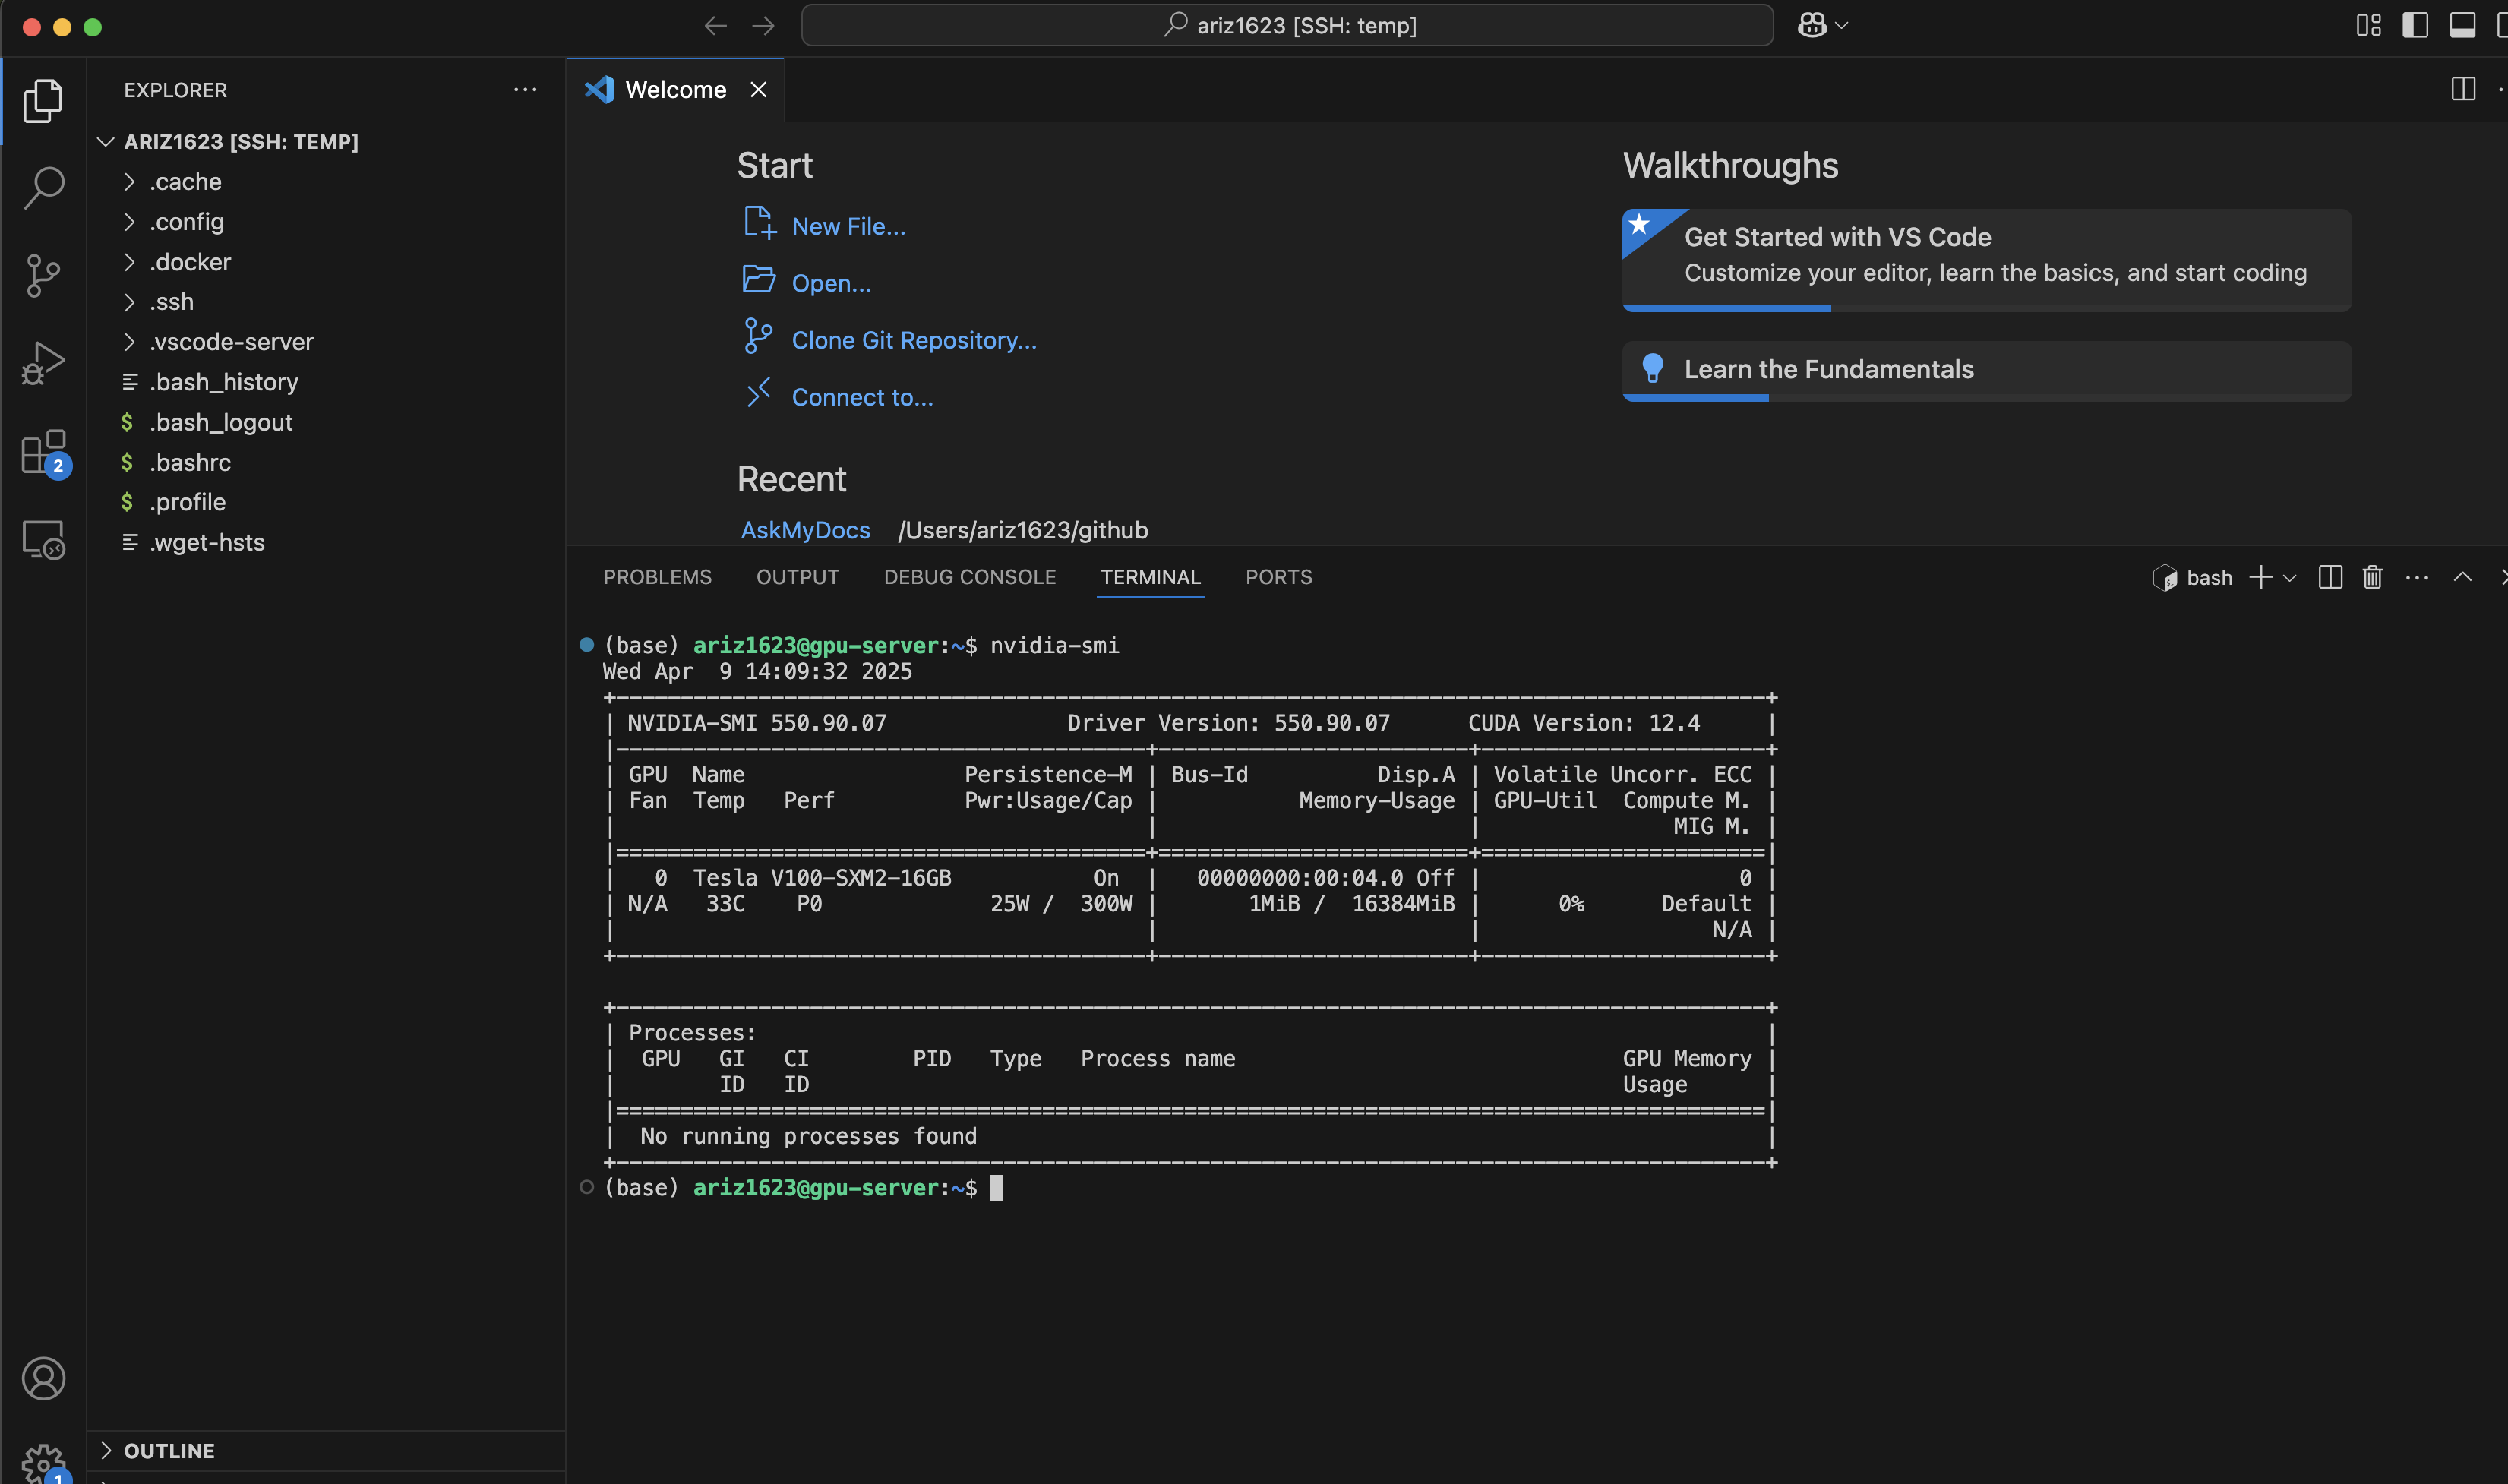
Task: Open Get Started with VS Code walkthrough
Action: [x=1986, y=260]
